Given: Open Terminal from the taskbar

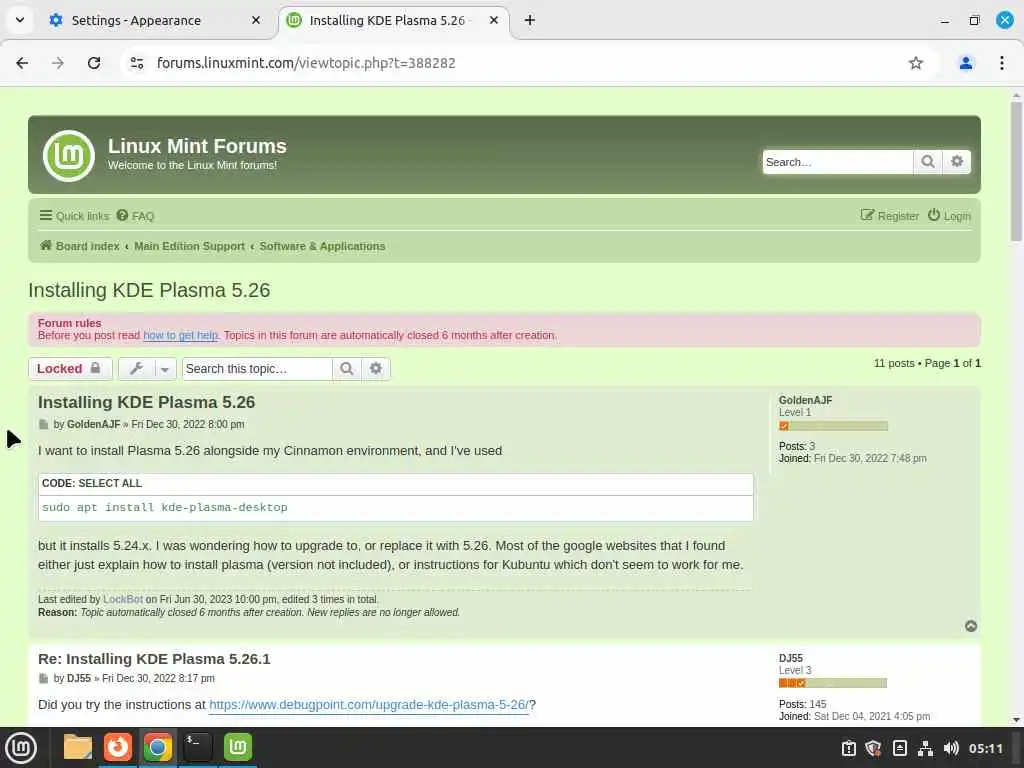Looking at the screenshot, I should (x=197, y=747).
